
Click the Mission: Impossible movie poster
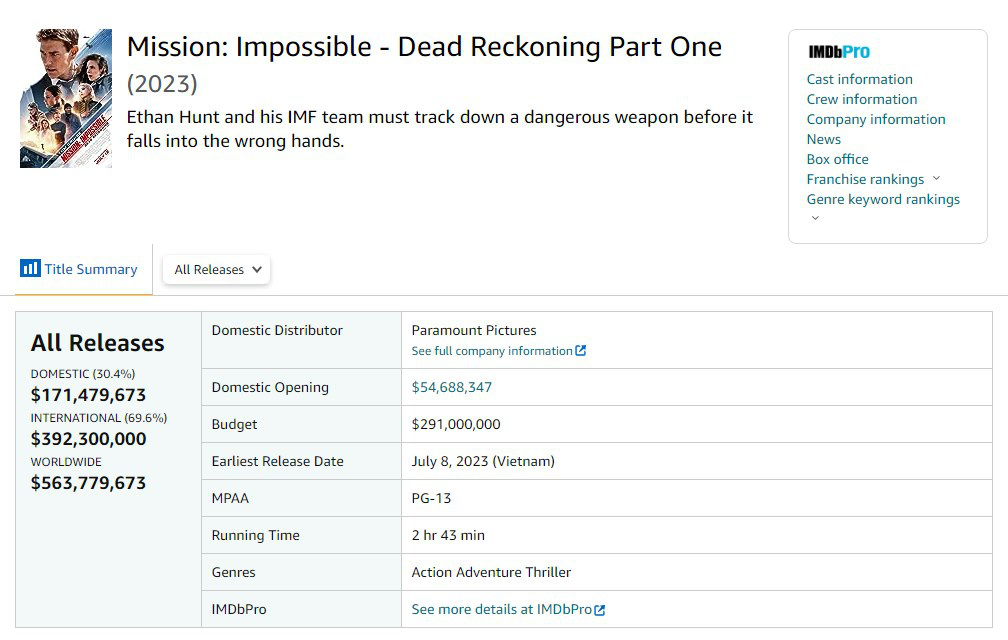[66, 98]
